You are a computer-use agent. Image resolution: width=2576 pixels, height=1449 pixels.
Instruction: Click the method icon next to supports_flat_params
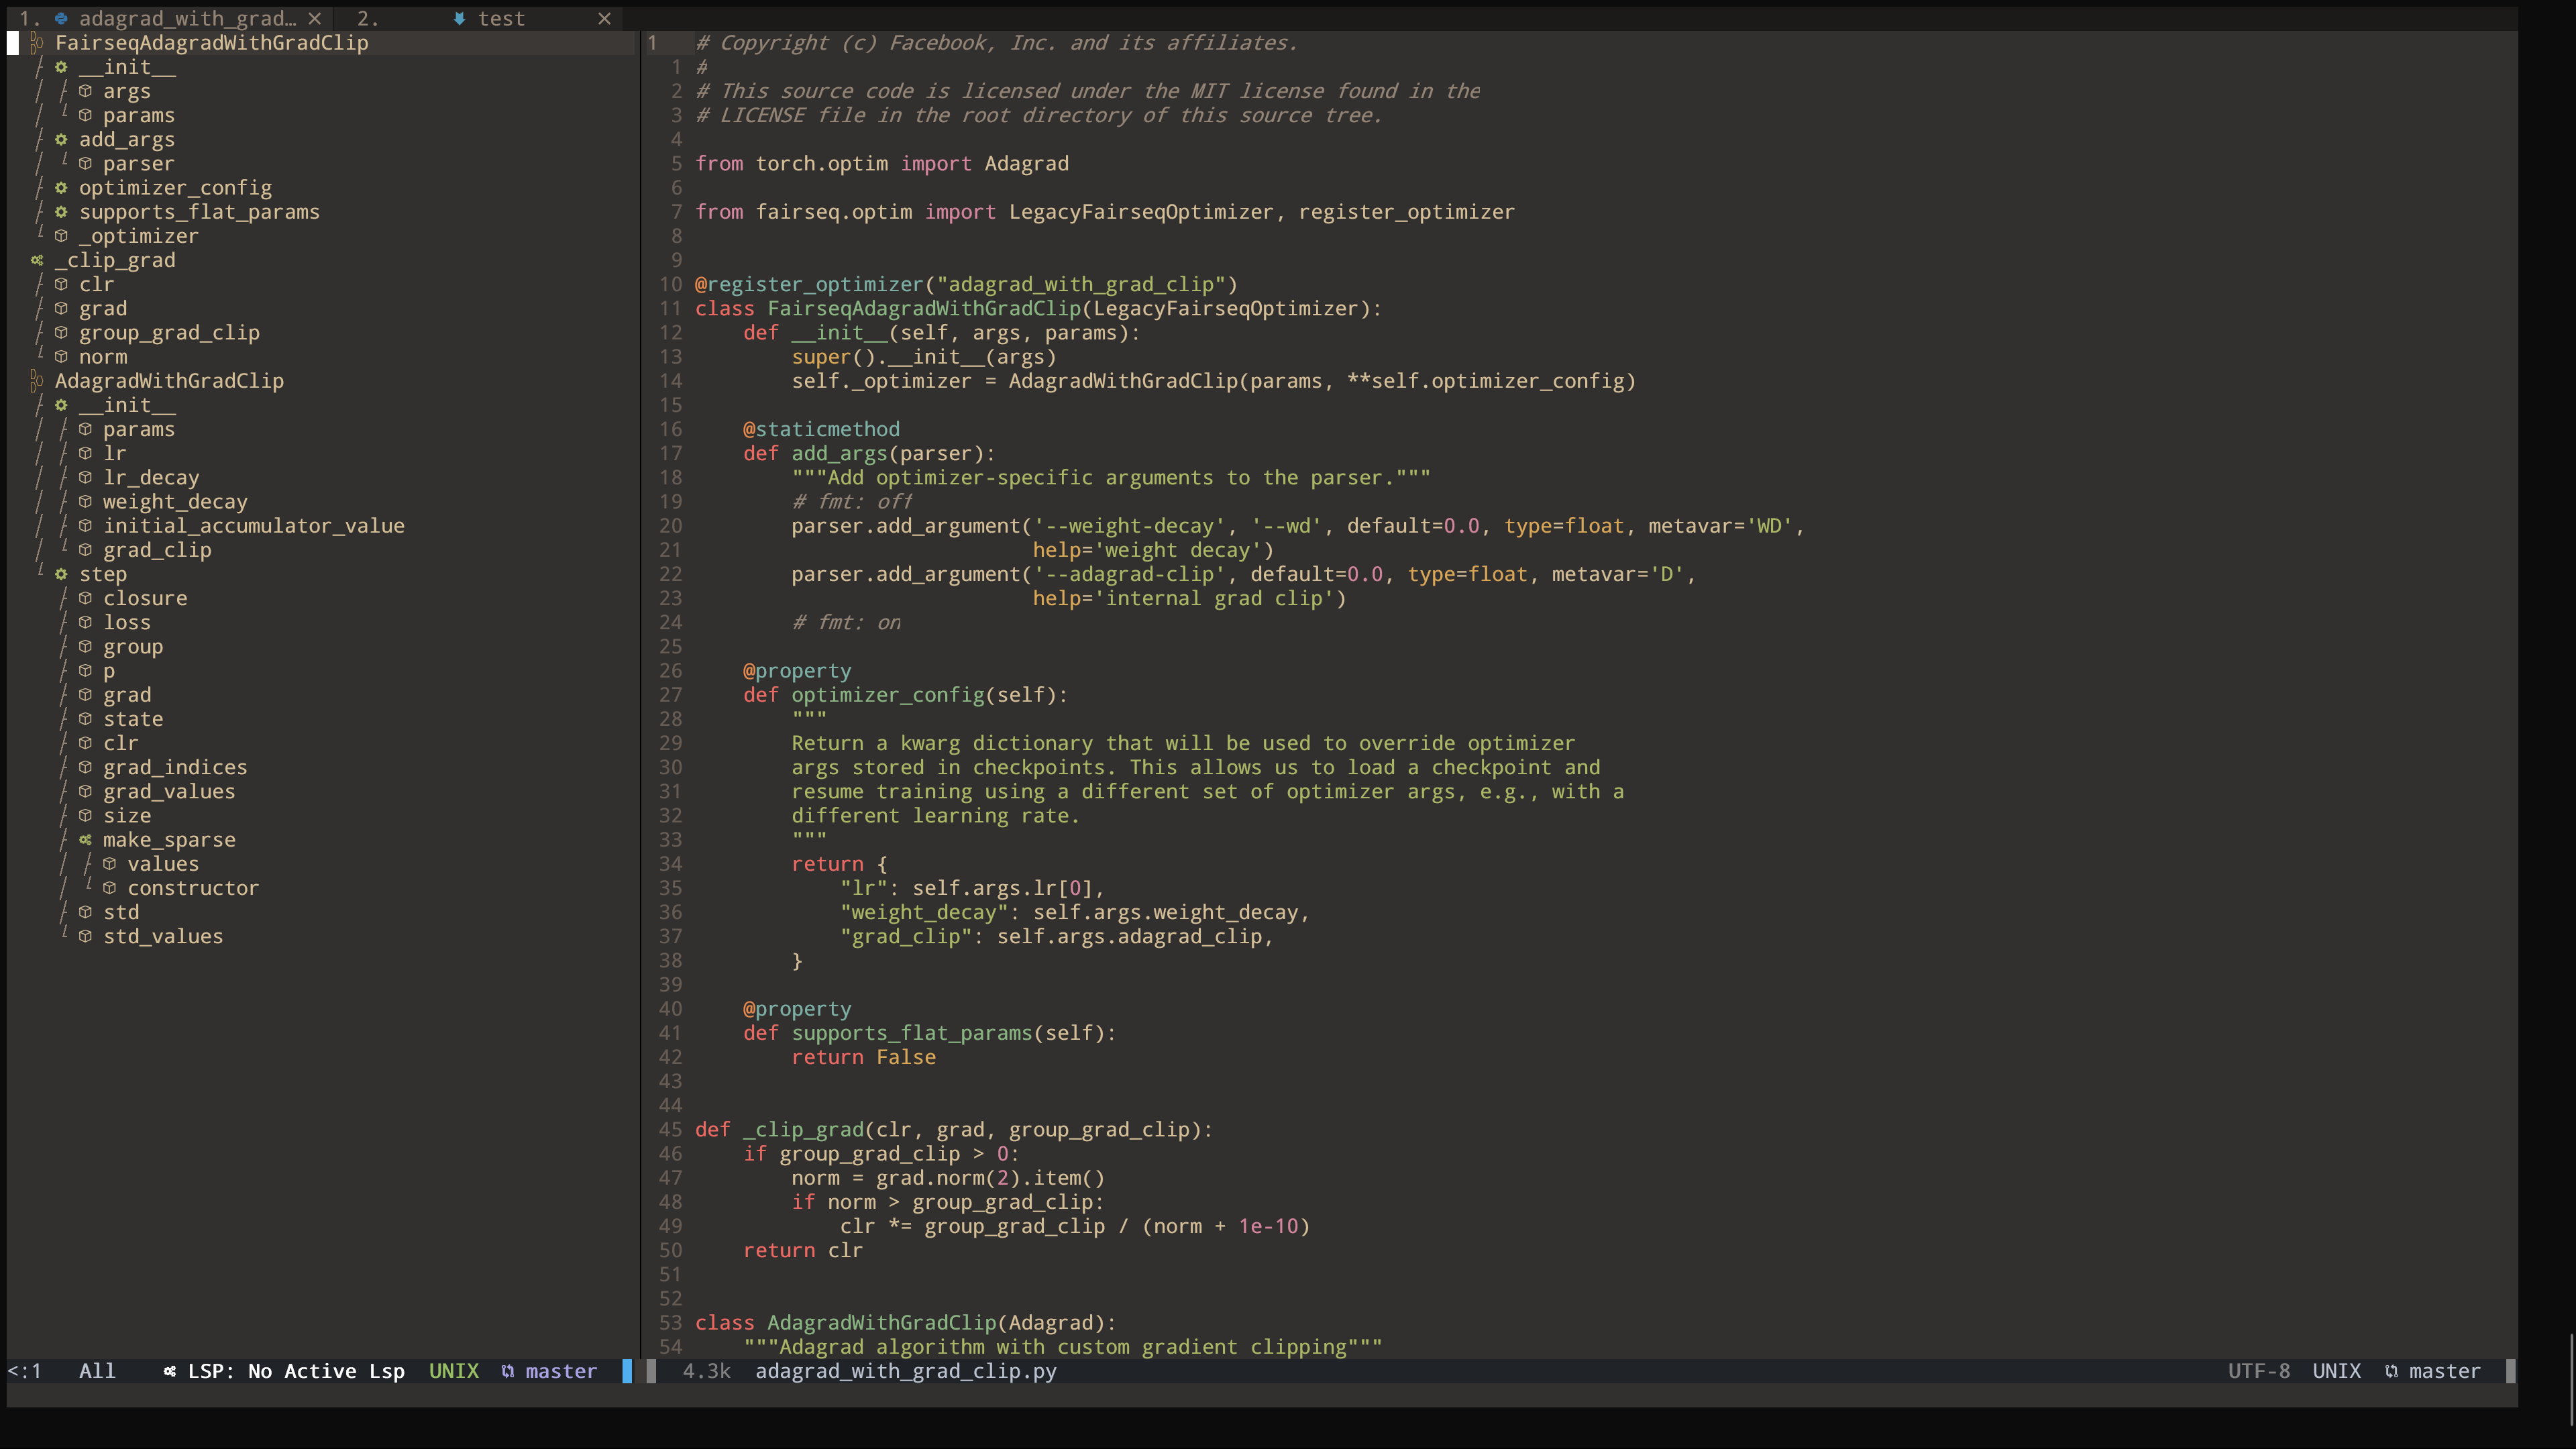click(61, 212)
